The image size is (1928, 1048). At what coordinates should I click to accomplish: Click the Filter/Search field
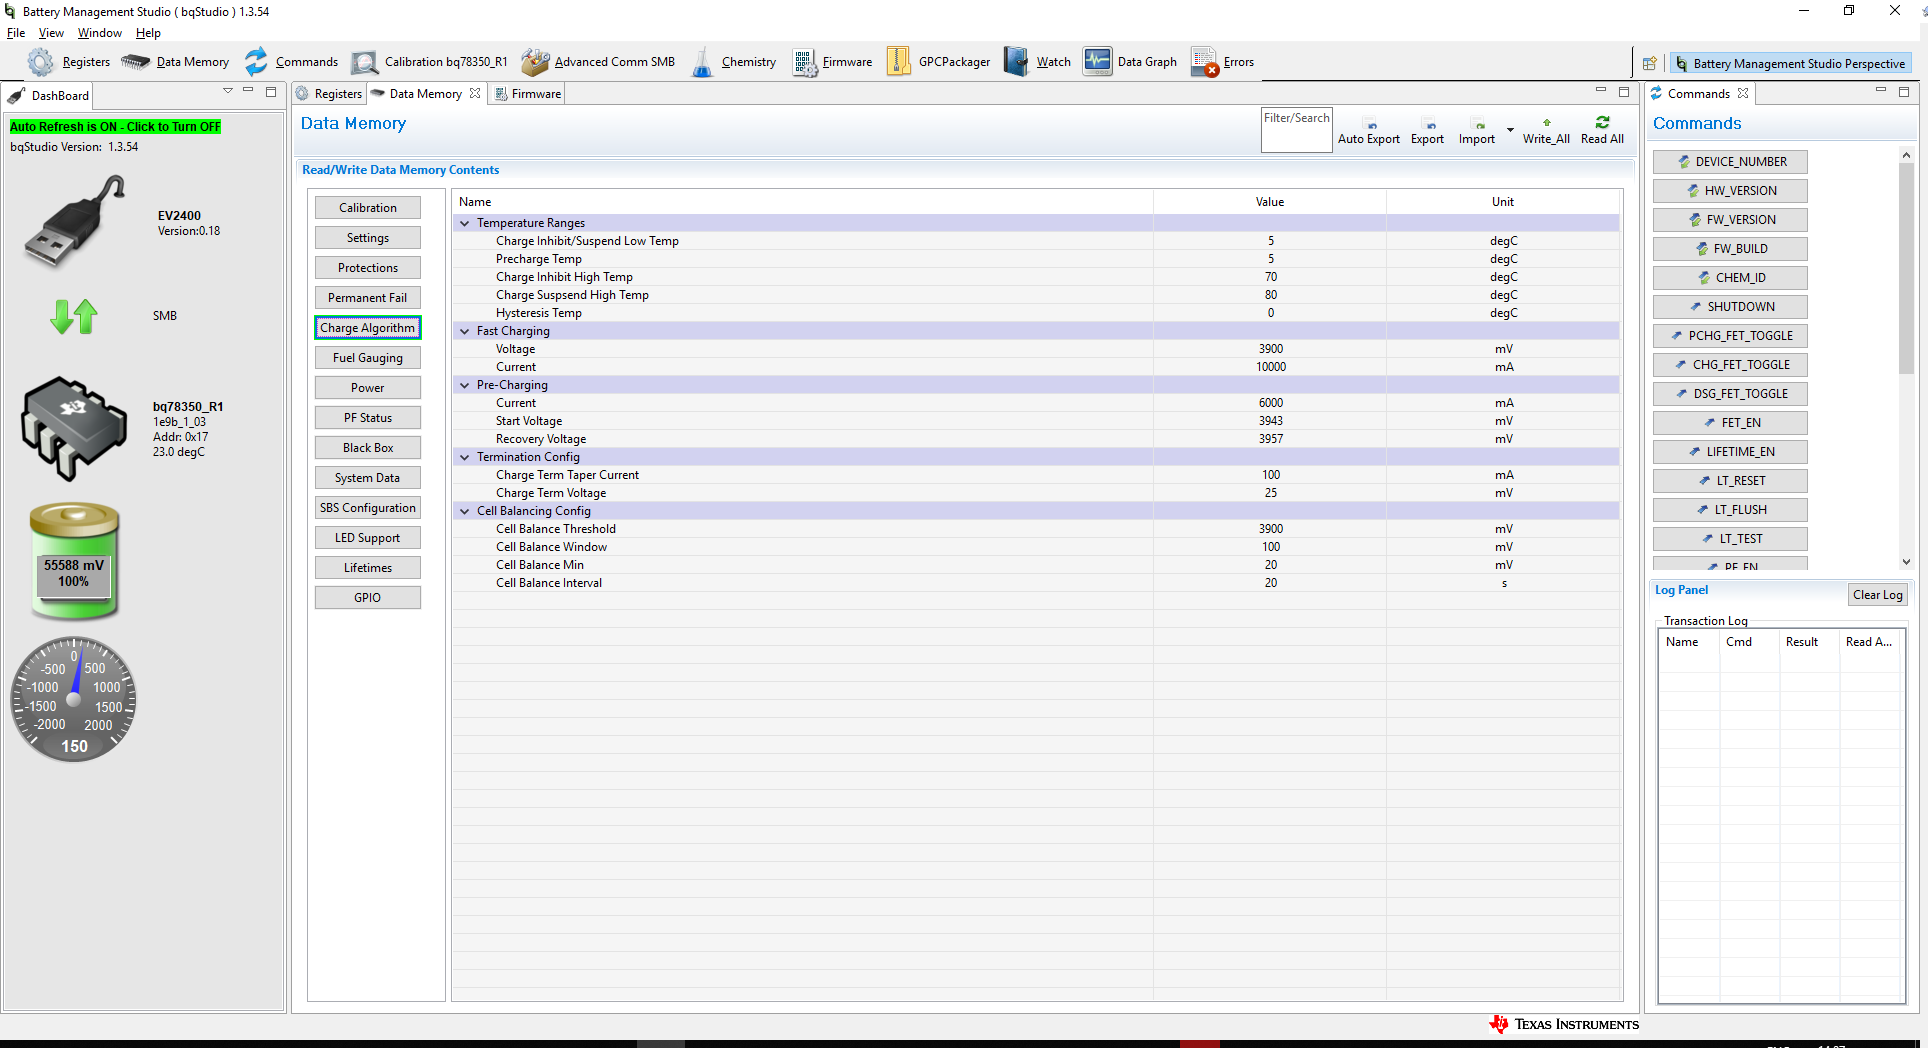pos(1297,130)
